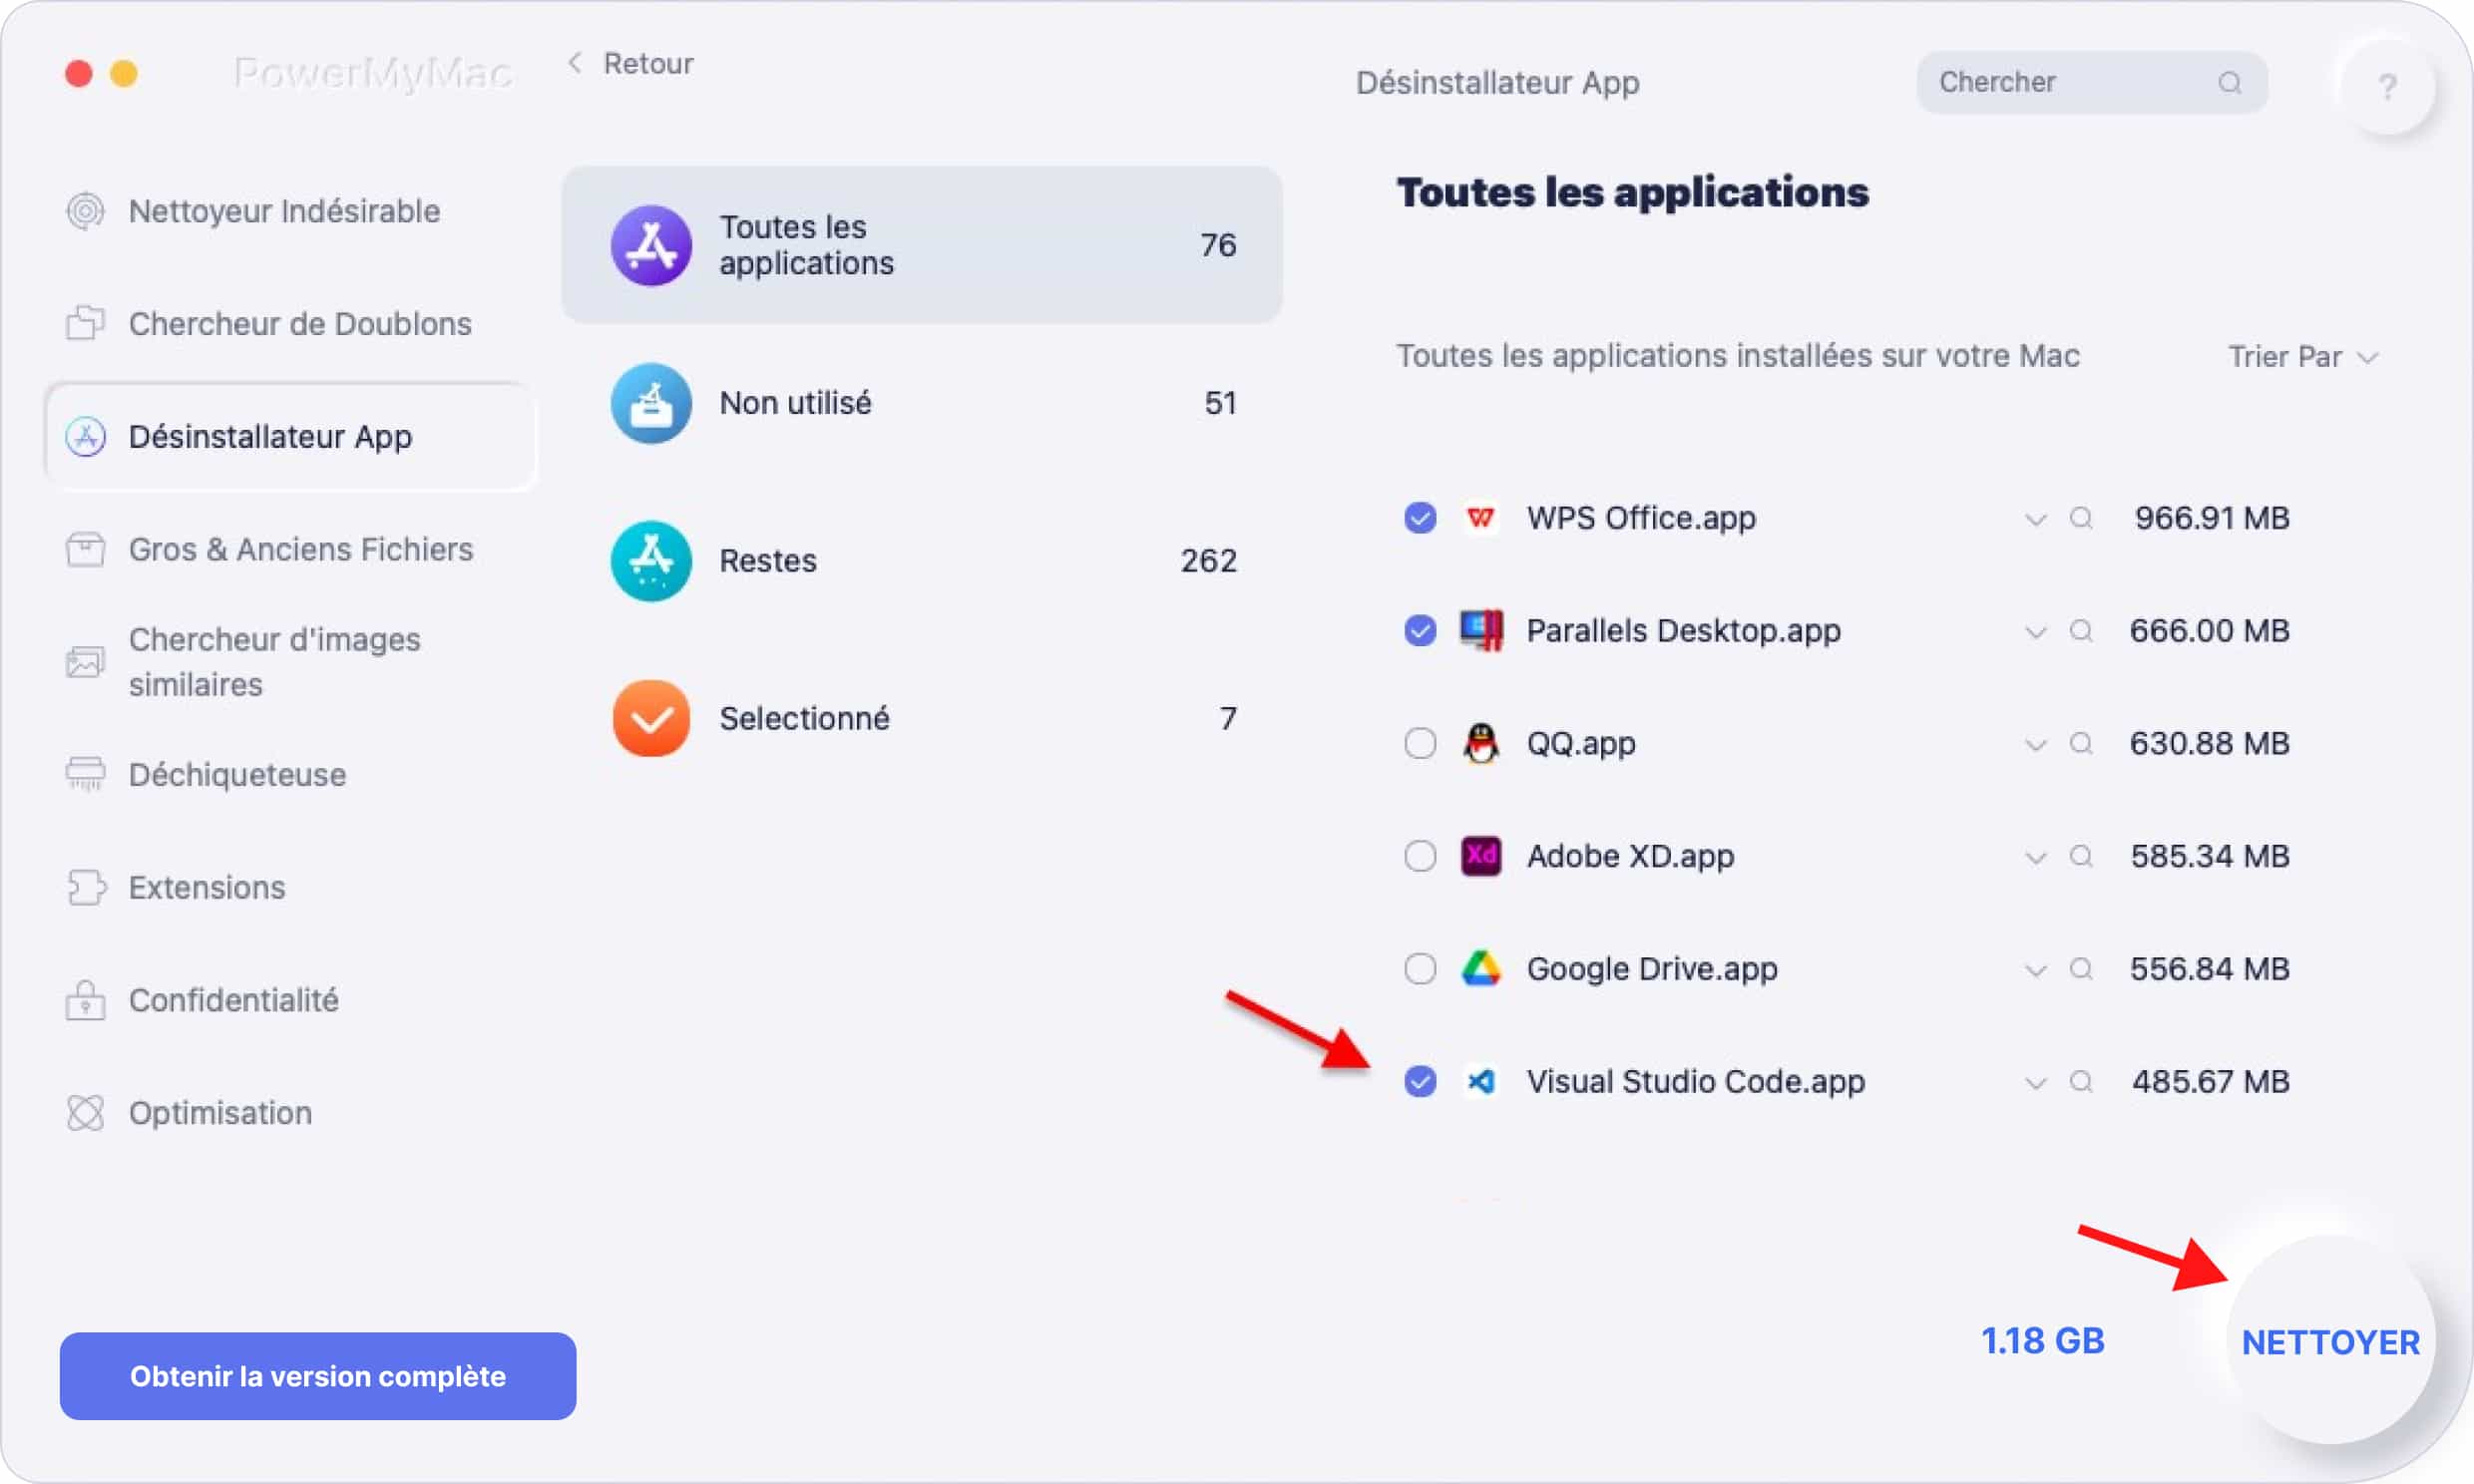Click the Gros & Anciens Fichiers icon
Viewport: 2474px width, 1484px height.
(x=86, y=549)
